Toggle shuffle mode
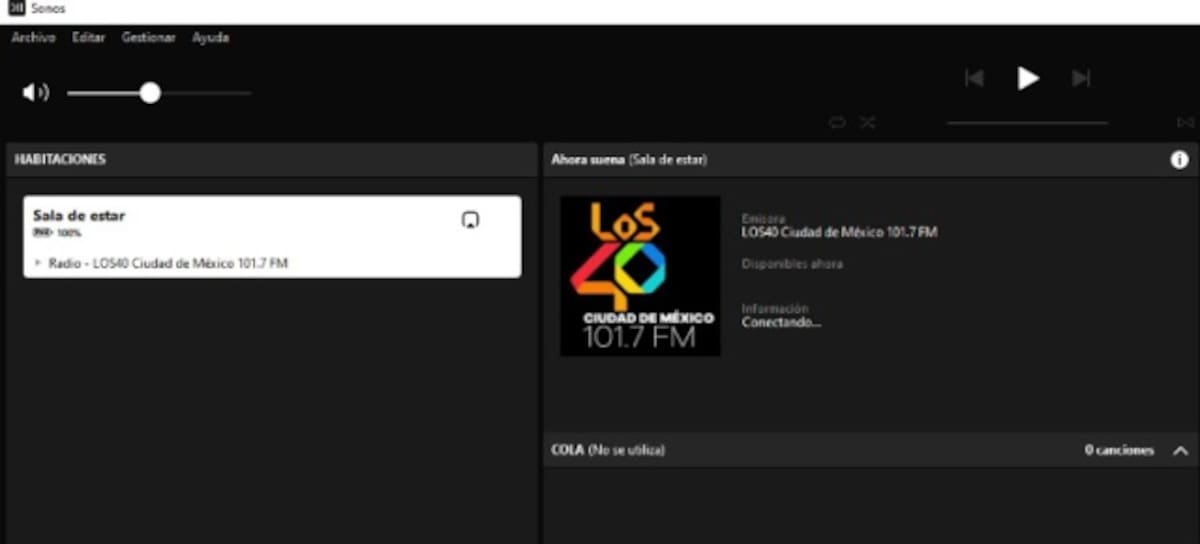This screenshot has width=1200, height=544. [867, 122]
